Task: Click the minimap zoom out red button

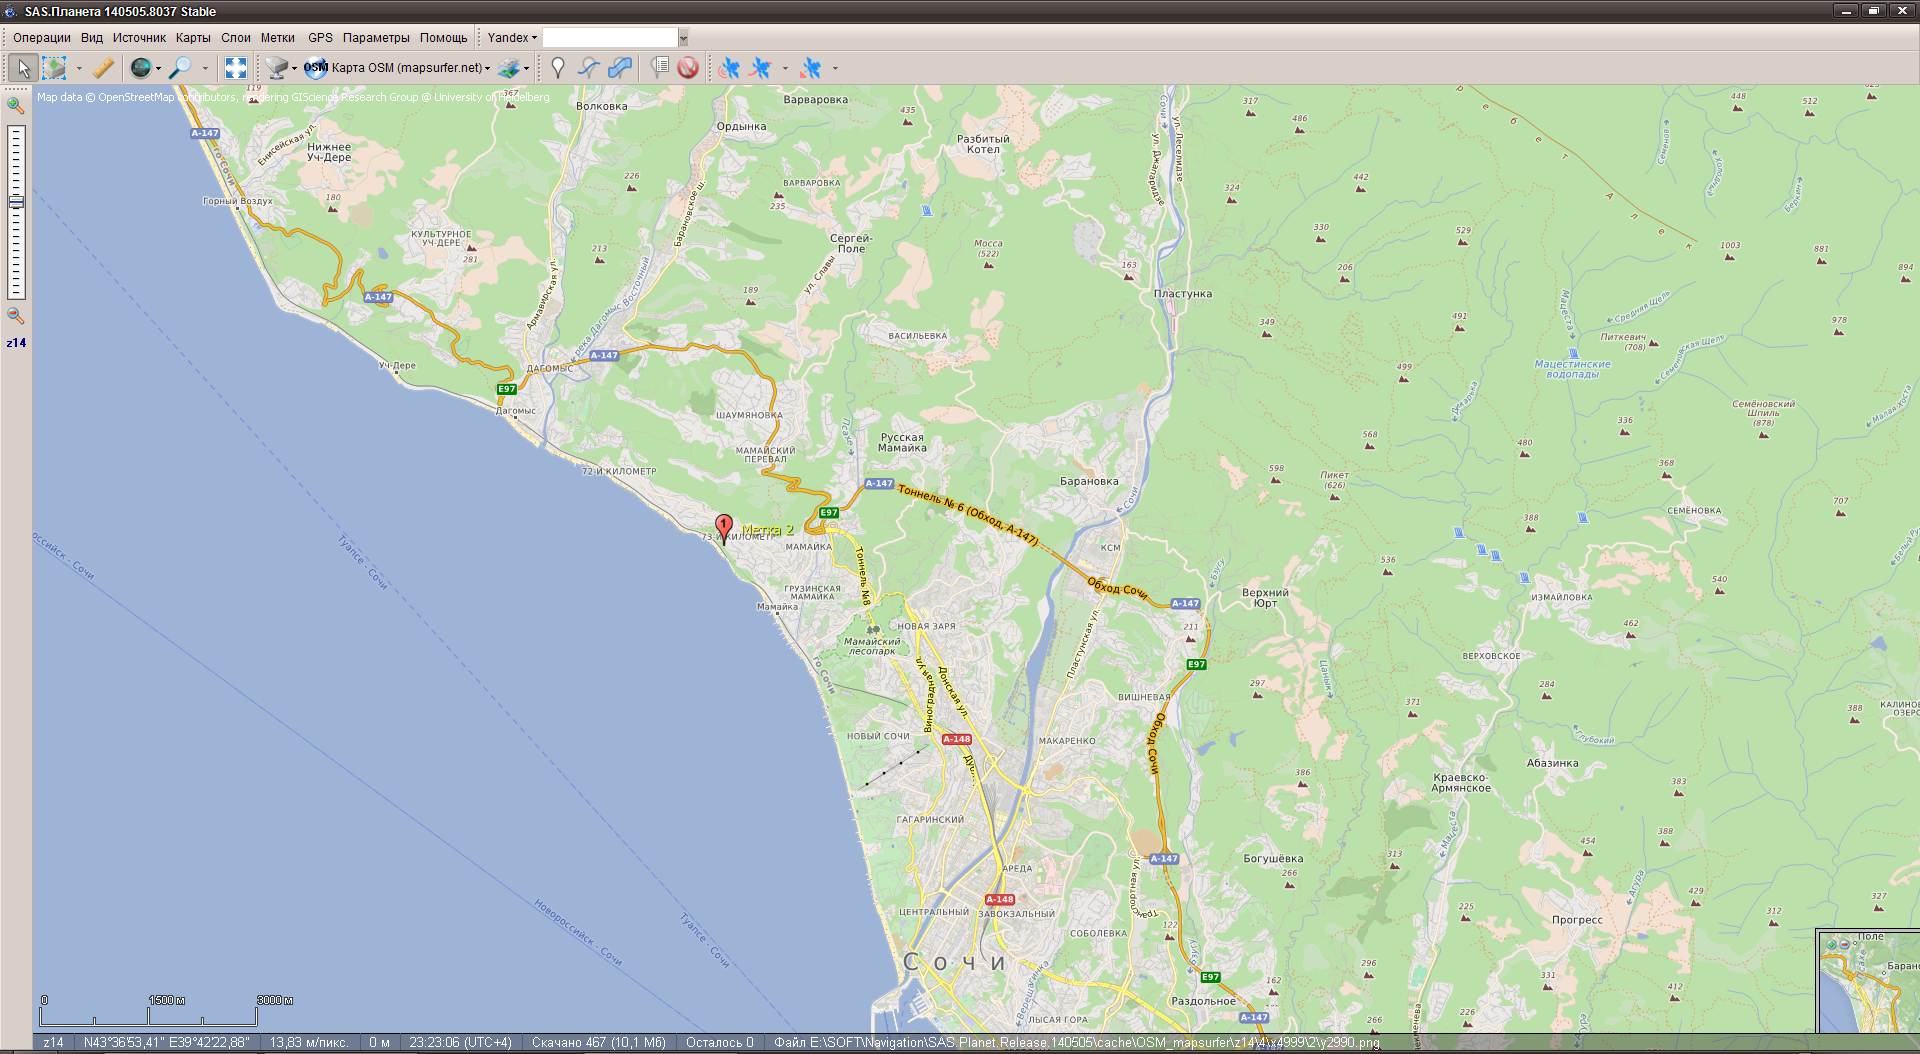Action: pyautogui.click(x=1845, y=944)
